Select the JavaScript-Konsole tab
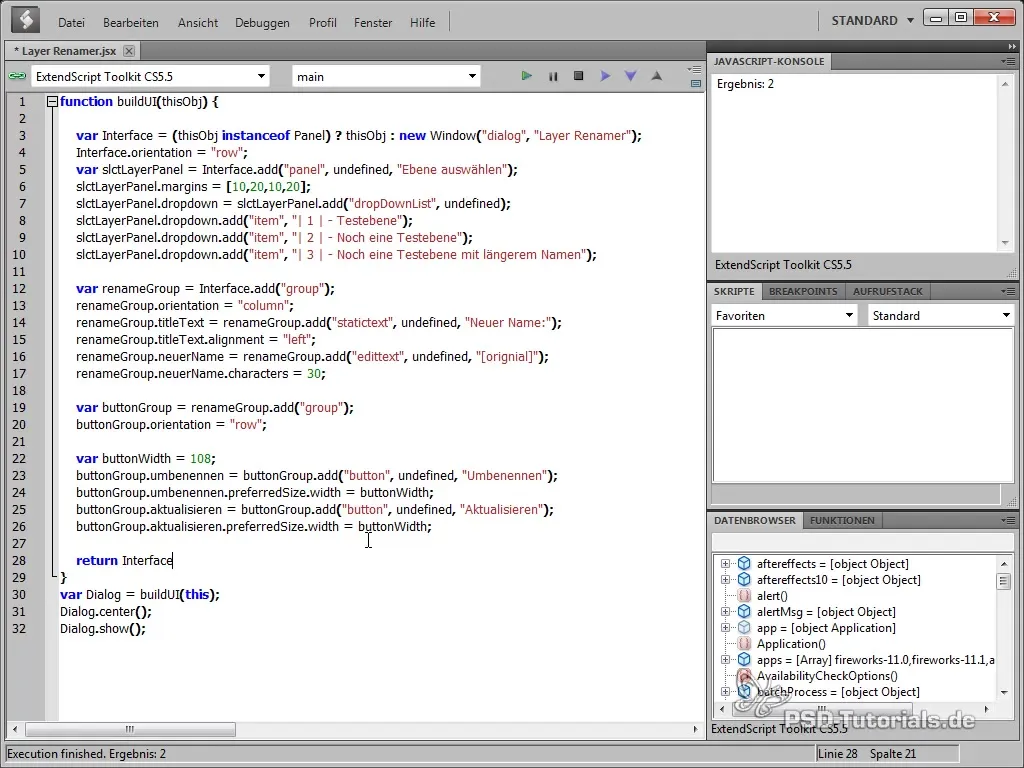The image size is (1024, 768). [x=769, y=61]
